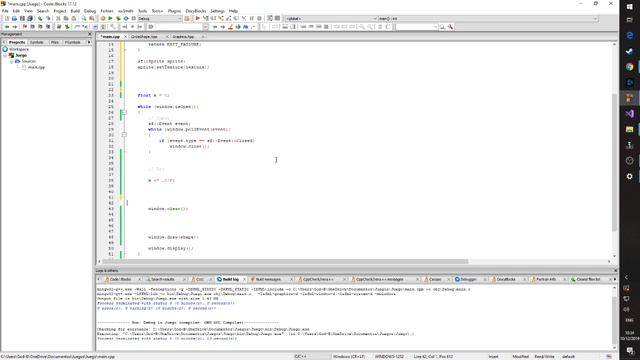
Task: Click the highlight marker pen icon
Action: click(x=230, y=27)
